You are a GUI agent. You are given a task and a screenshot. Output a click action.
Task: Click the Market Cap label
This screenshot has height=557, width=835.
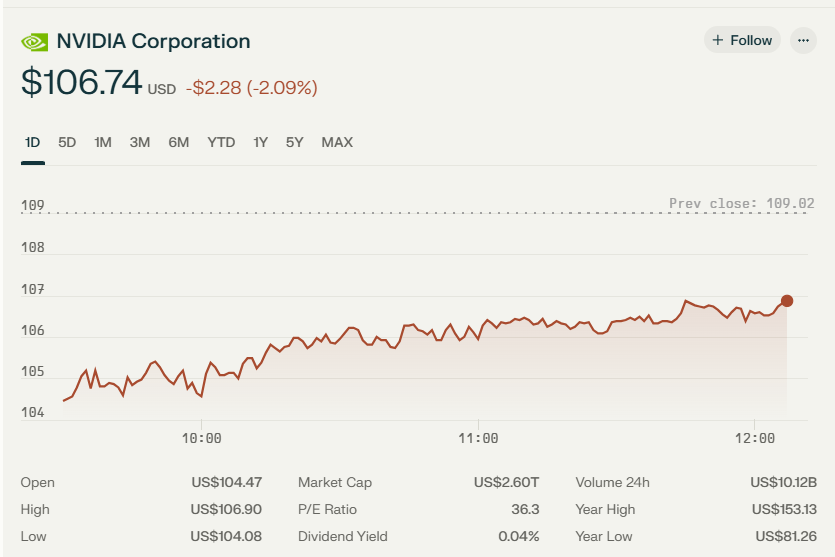click(x=335, y=482)
